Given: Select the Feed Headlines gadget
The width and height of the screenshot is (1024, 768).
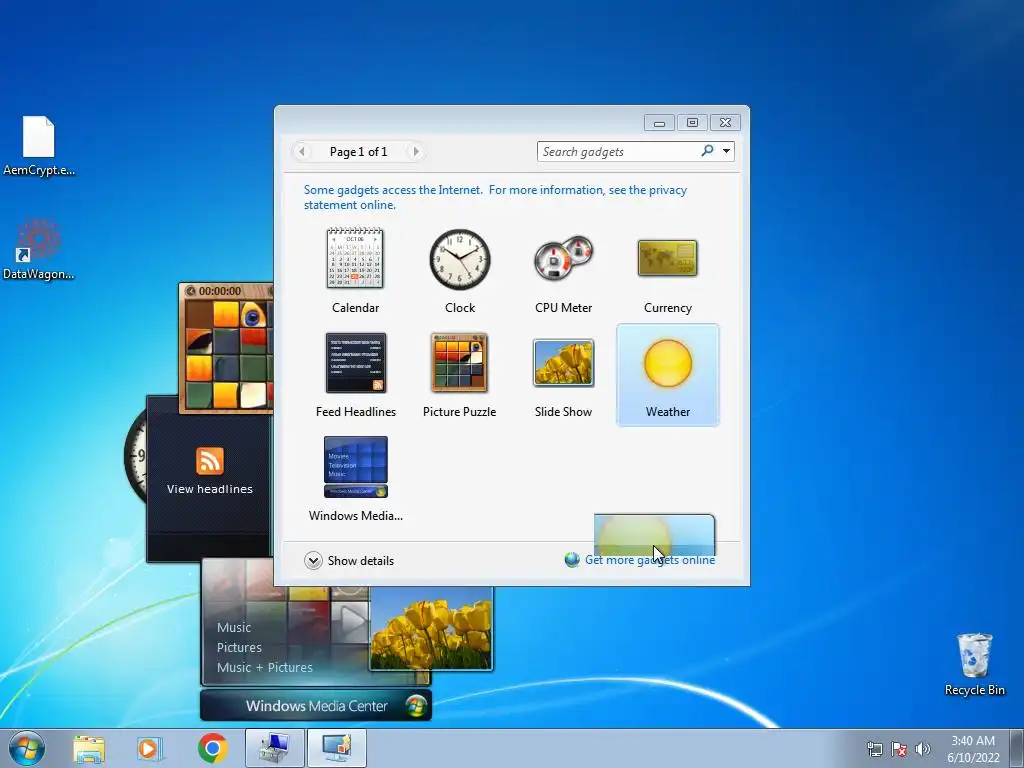Looking at the screenshot, I should [x=355, y=376].
